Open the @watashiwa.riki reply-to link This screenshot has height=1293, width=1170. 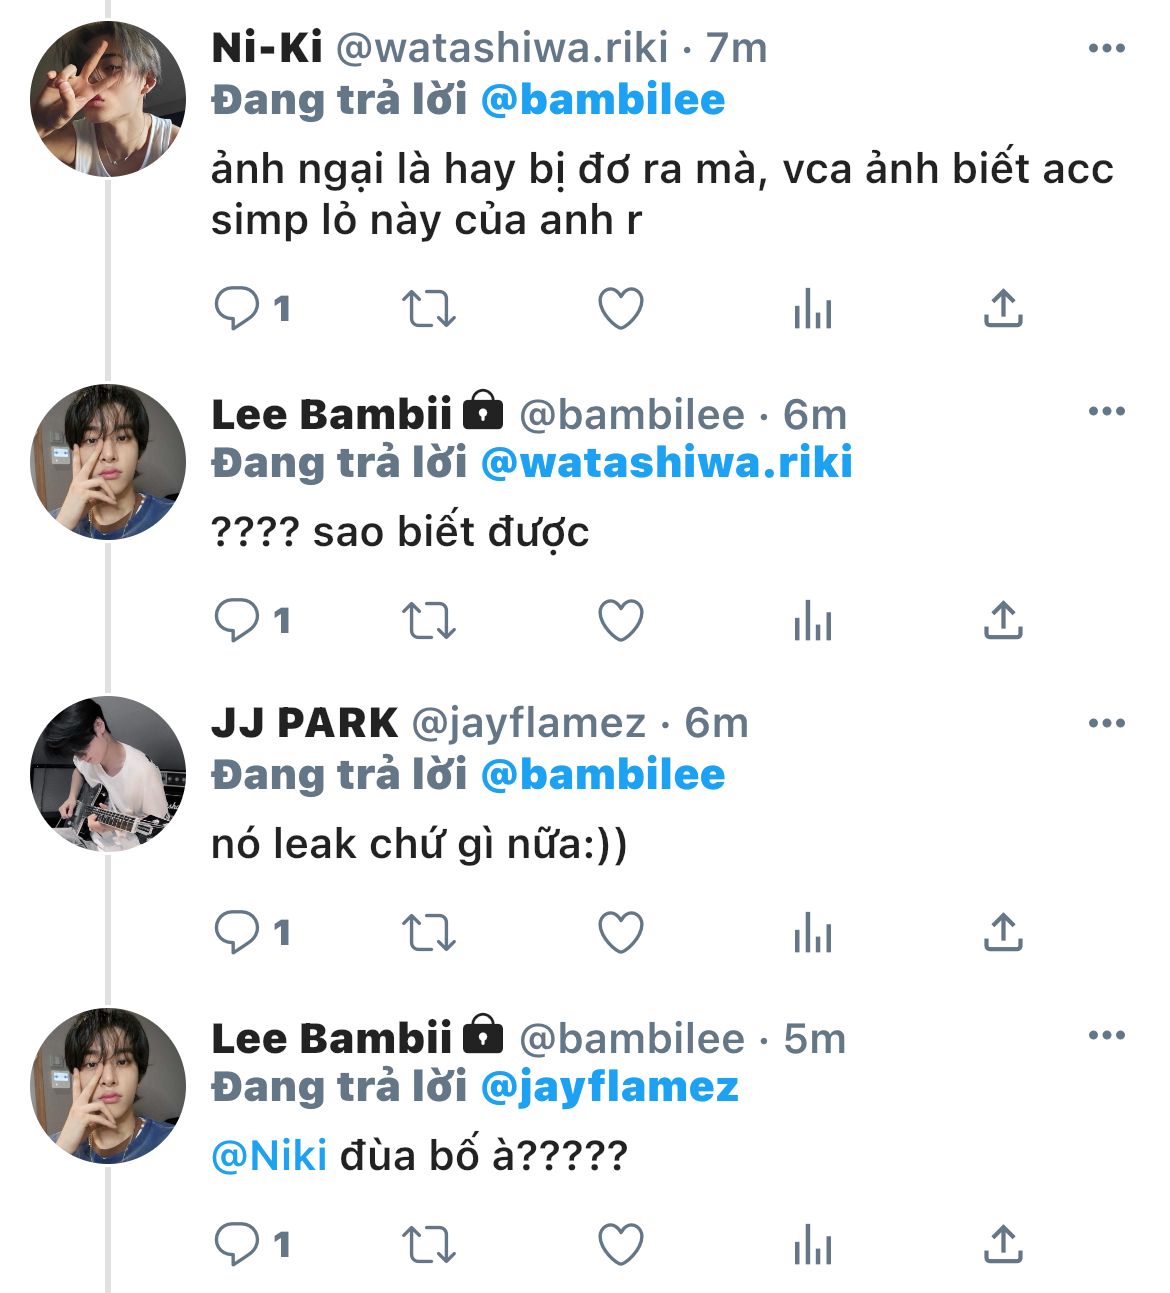click(666, 463)
